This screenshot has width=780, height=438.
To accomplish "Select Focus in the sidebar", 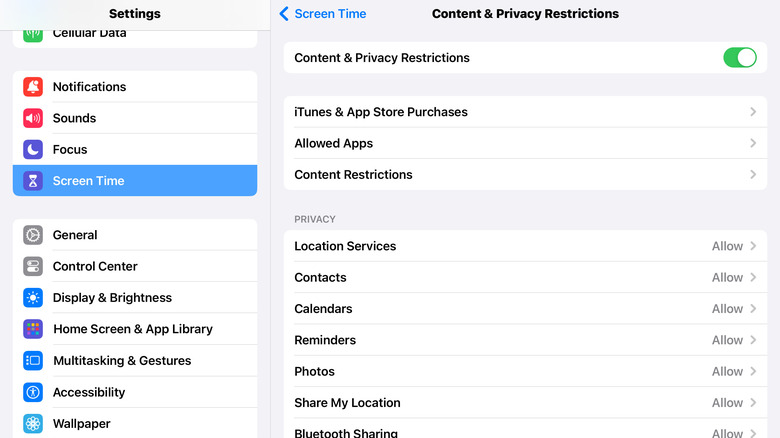I will pyautogui.click(x=135, y=149).
